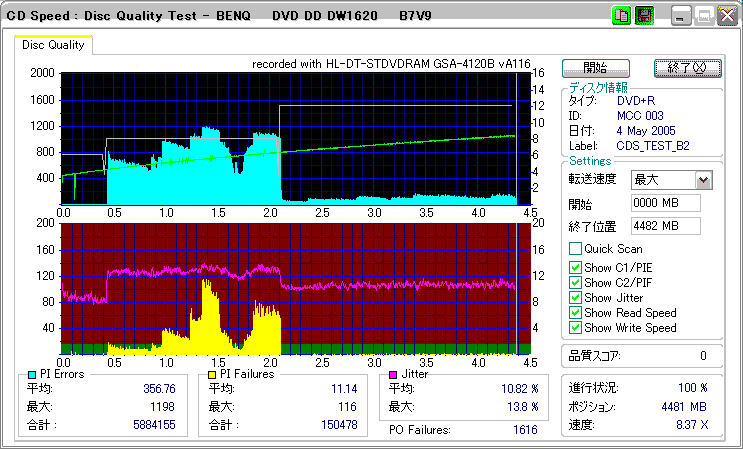Screen dimensions: 743x449
Task: Select the PO Failures value 1616
Action: 526,430
